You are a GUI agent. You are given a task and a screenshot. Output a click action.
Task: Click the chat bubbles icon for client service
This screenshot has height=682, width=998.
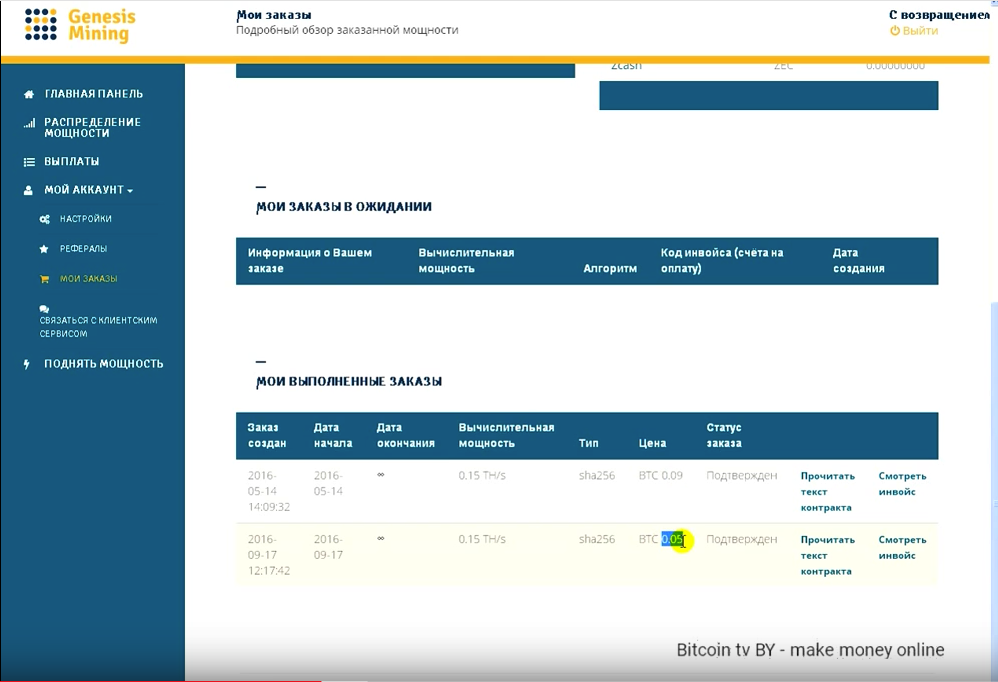[x=44, y=310]
